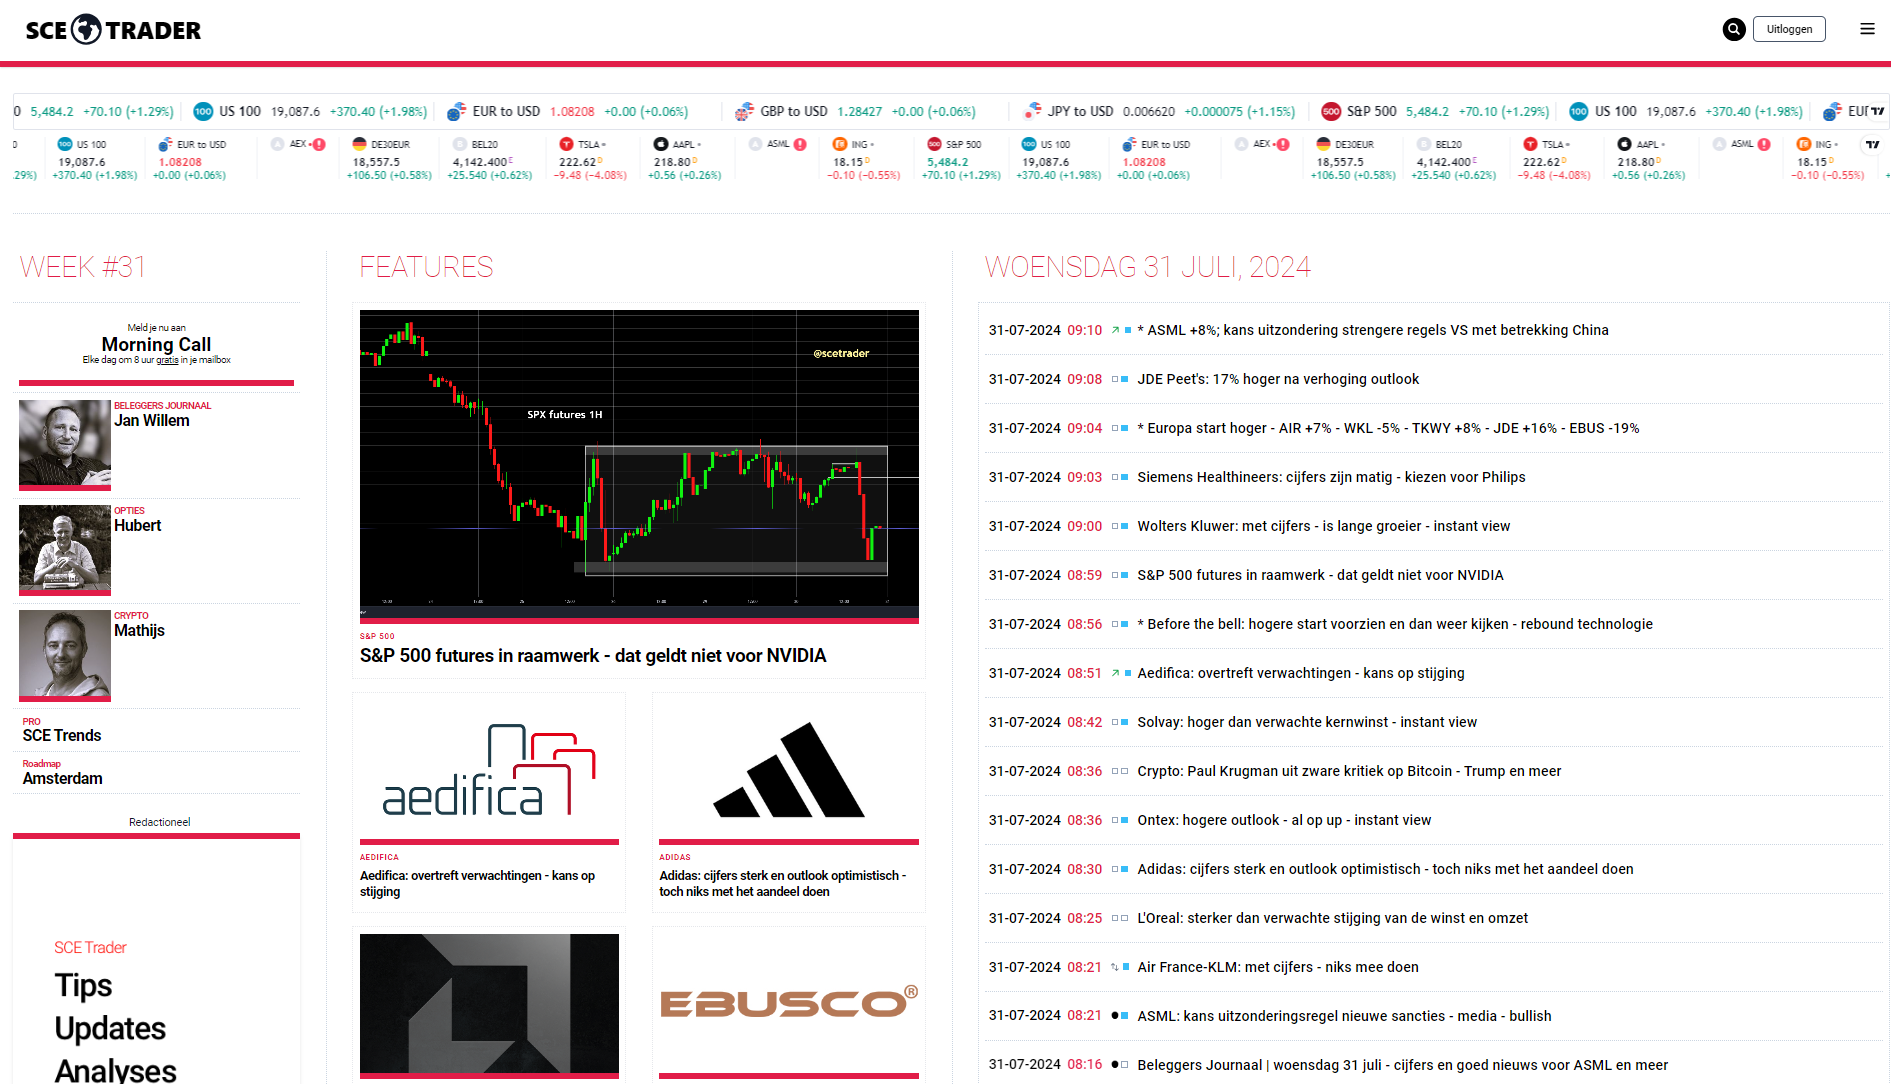Go to SCE Trends
This screenshot has height=1084, width=1891.
[x=62, y=735]
